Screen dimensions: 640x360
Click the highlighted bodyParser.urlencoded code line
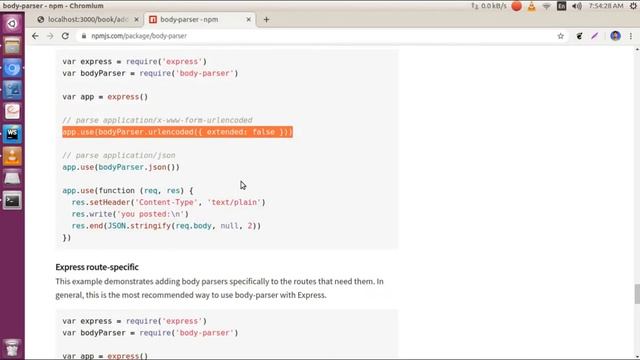pyautogui.click(x=178, y=132)
